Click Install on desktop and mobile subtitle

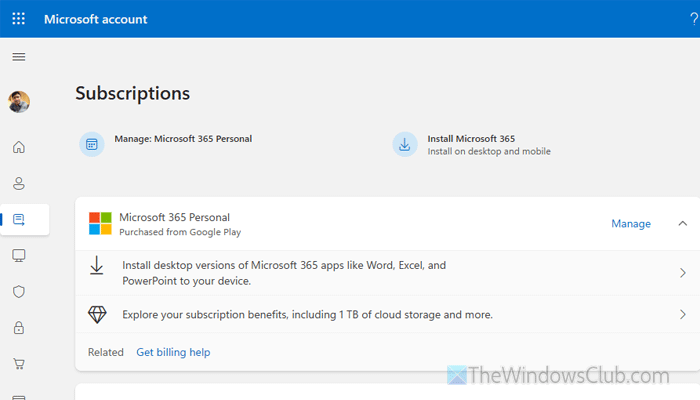[489, 151]
